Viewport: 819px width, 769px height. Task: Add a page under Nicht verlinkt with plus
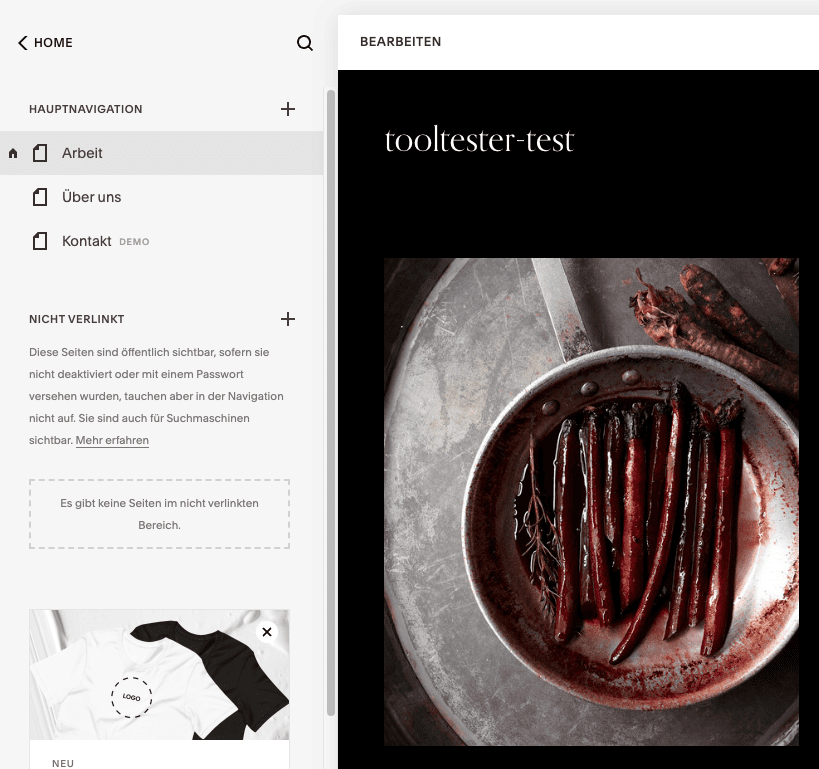pyautogui.click(x=288, y=319)
